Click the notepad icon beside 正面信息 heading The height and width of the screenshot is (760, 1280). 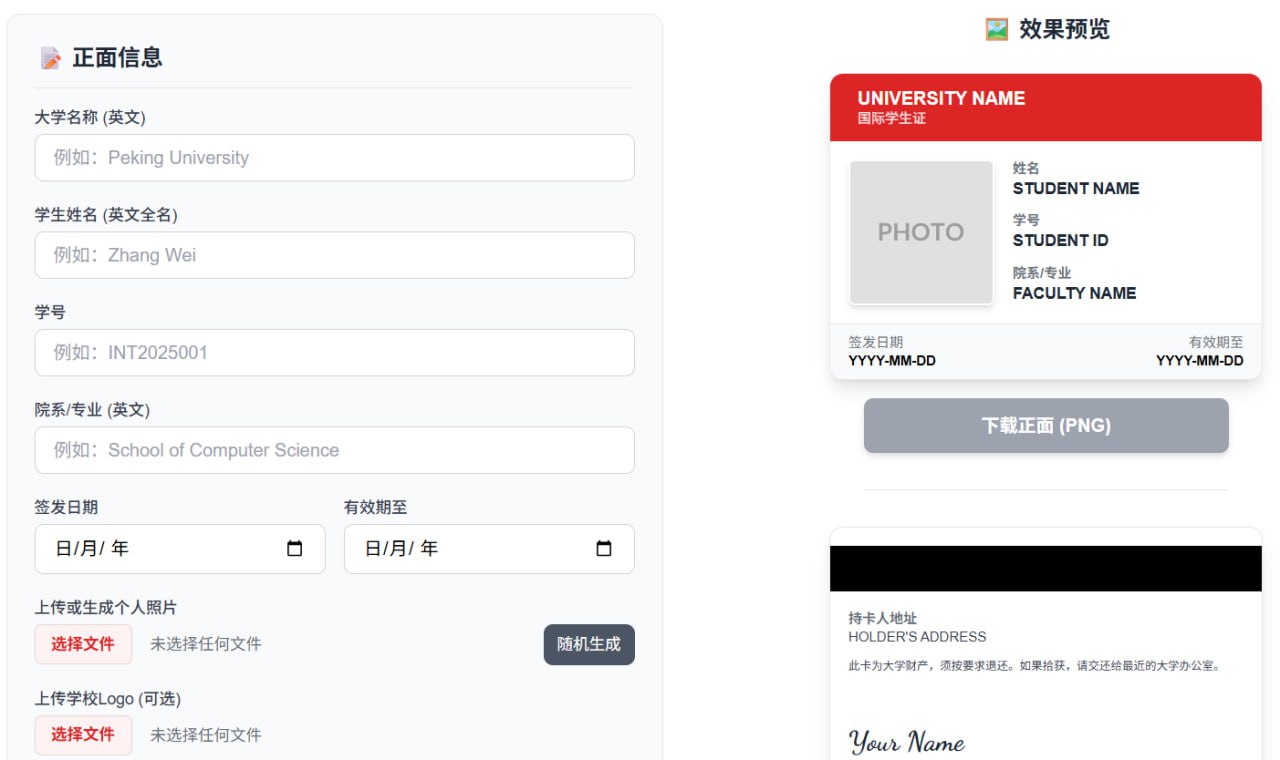pos(50,58)
